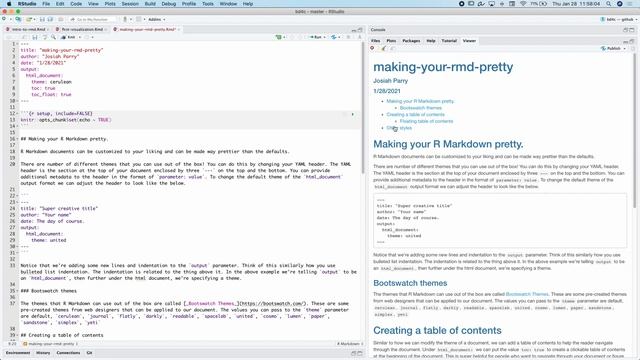Open the Session menu in the menu bar
The image size is (640, 360).
click(130, 4)
